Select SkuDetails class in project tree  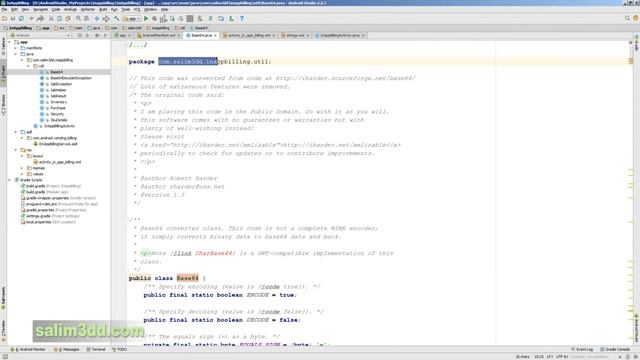coord(59,120)
